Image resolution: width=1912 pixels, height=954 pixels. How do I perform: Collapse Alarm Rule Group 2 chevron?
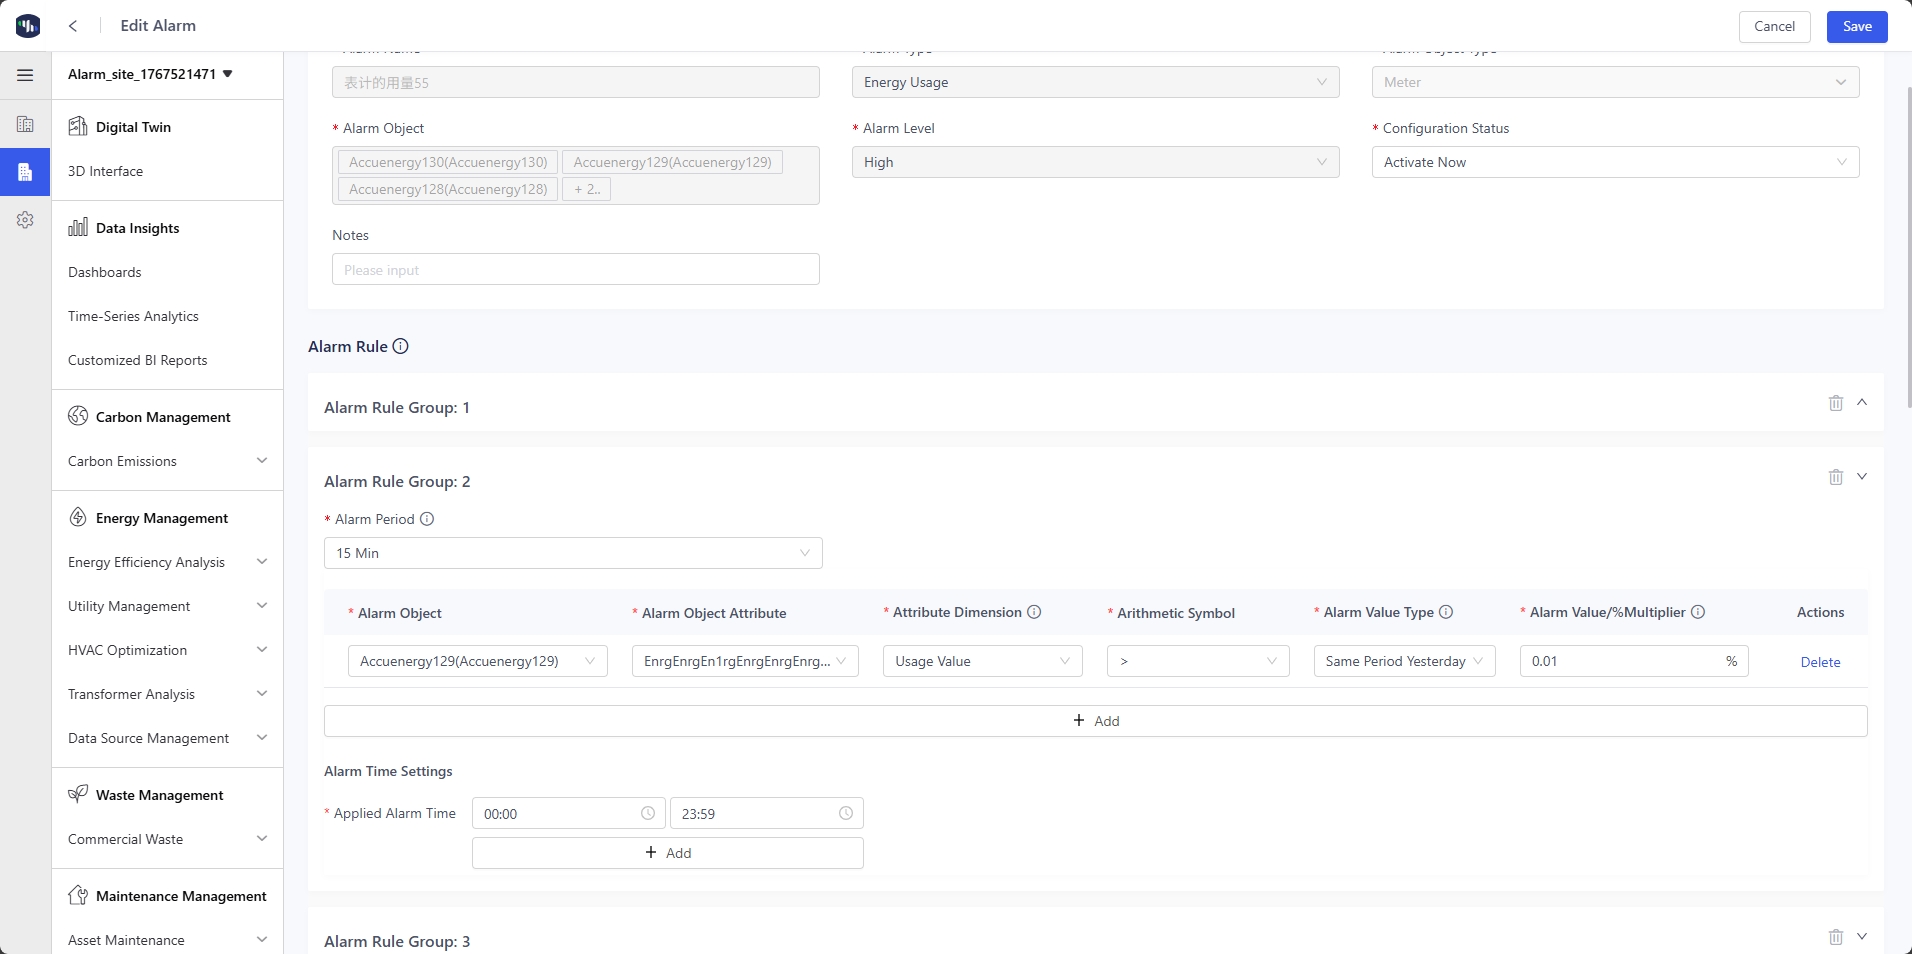click(1861, 476)
